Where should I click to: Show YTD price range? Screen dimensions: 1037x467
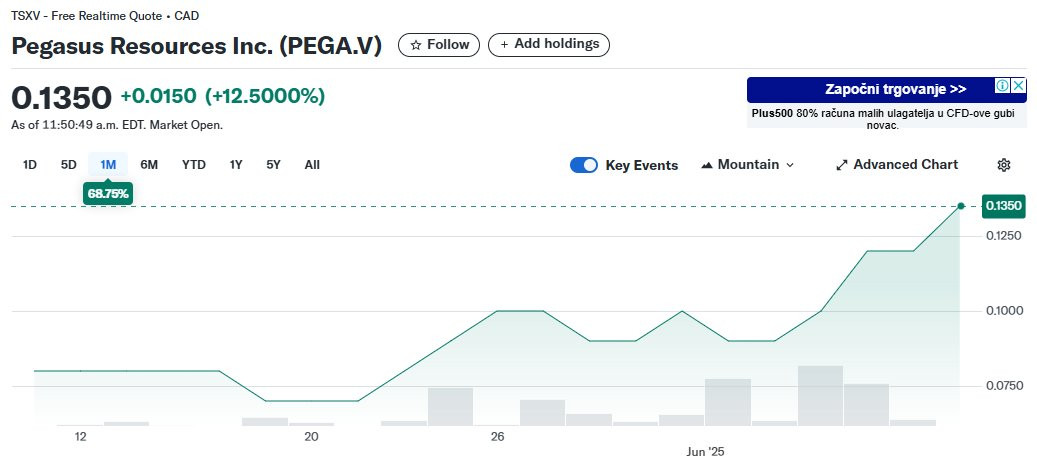[193, 165]
